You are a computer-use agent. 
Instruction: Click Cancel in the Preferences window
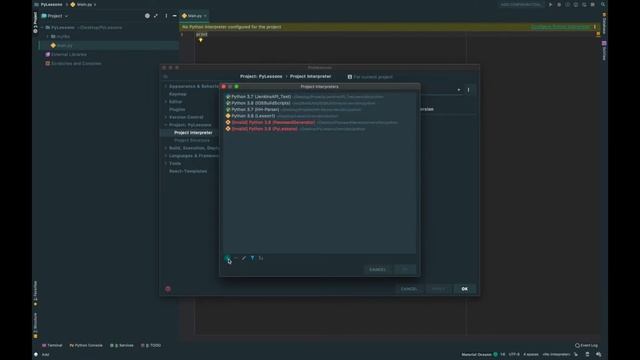pos(409,289)
